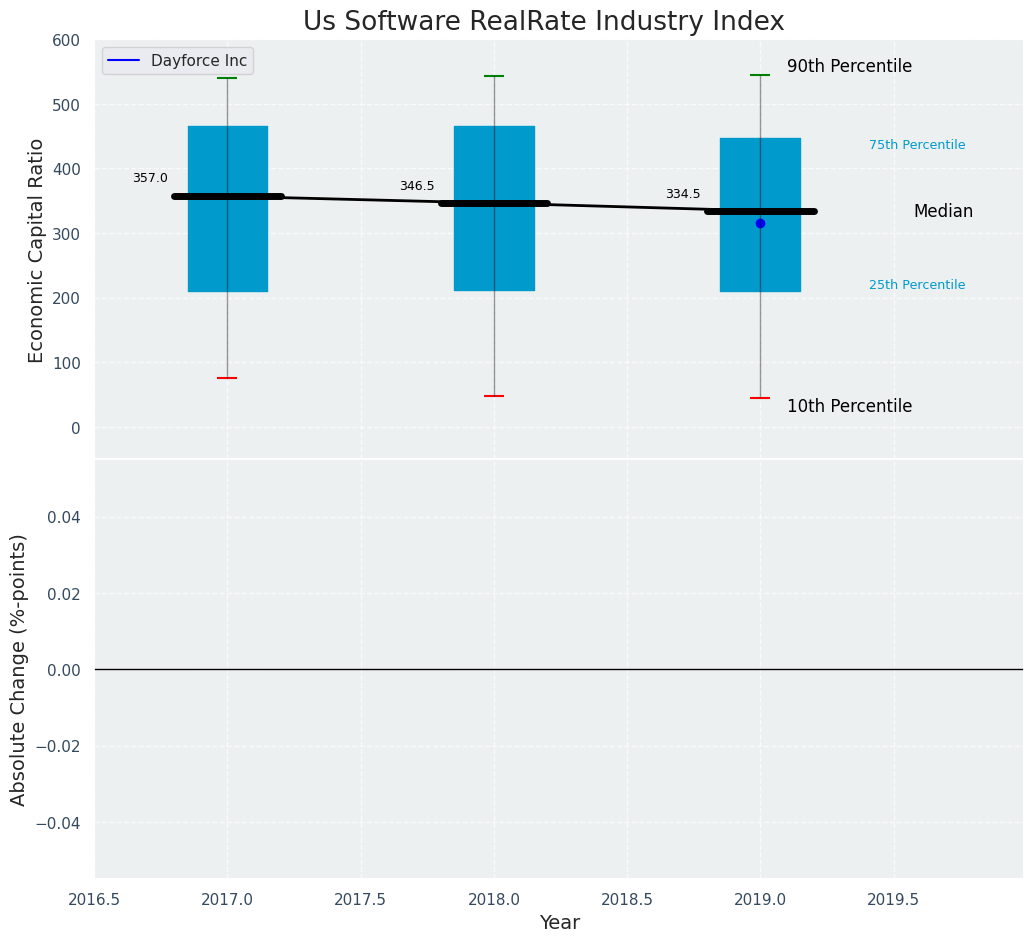Click the Median annotation text

(x=943, y=211)
